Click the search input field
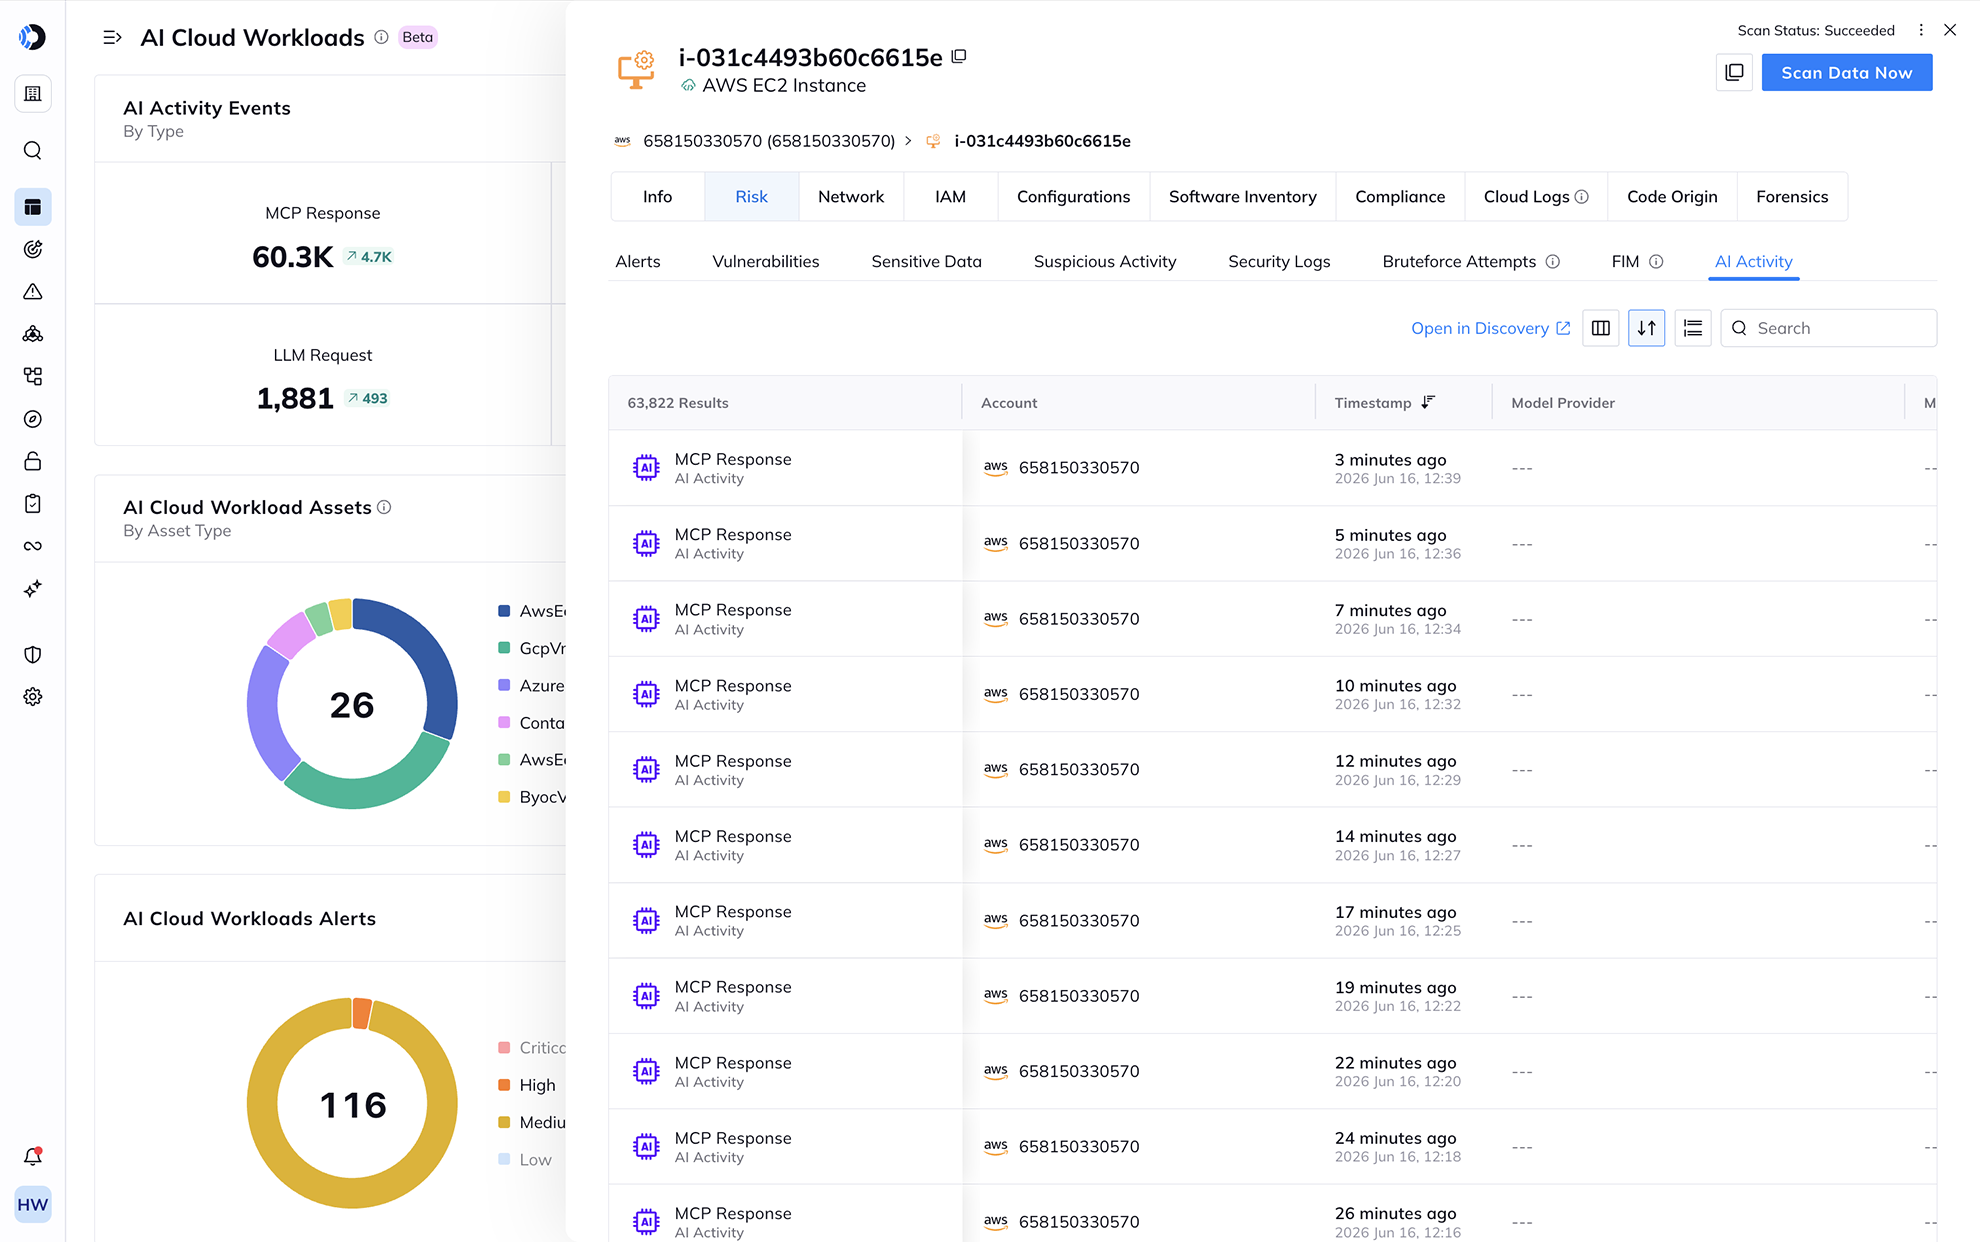Screen dimensions: 1980x1242 pyautogui.click(x=1829, y=328)
